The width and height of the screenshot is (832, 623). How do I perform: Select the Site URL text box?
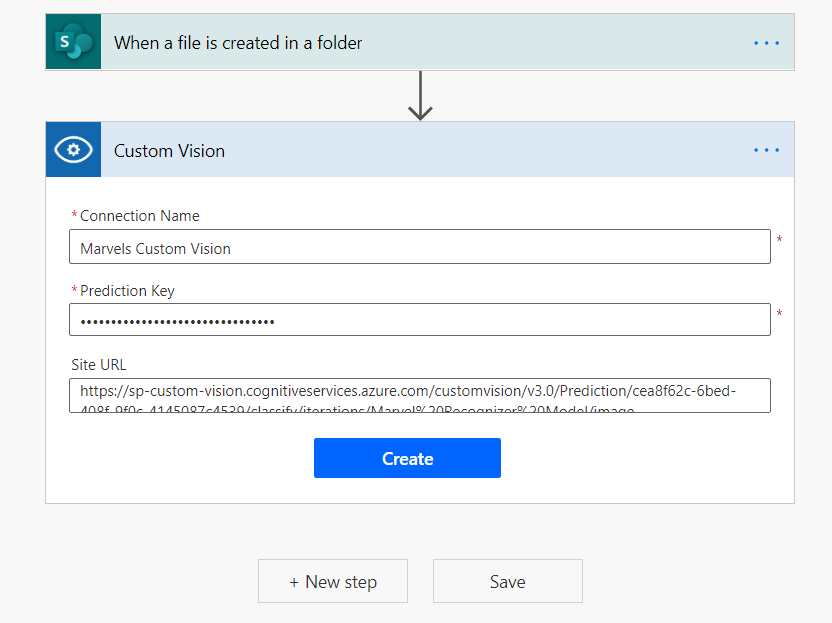coord(420,395)
